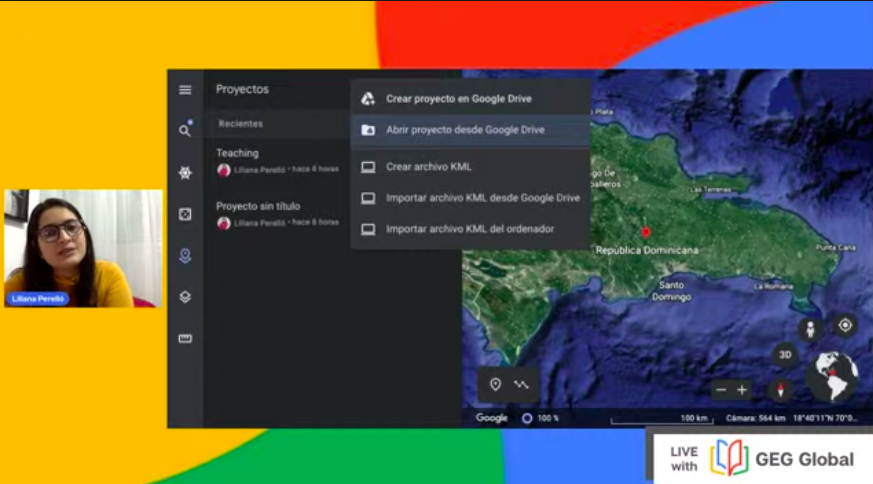Click laptop icon beside Crear archivo KML
Viewport: 873px width, 484px height.
point(368,167)
